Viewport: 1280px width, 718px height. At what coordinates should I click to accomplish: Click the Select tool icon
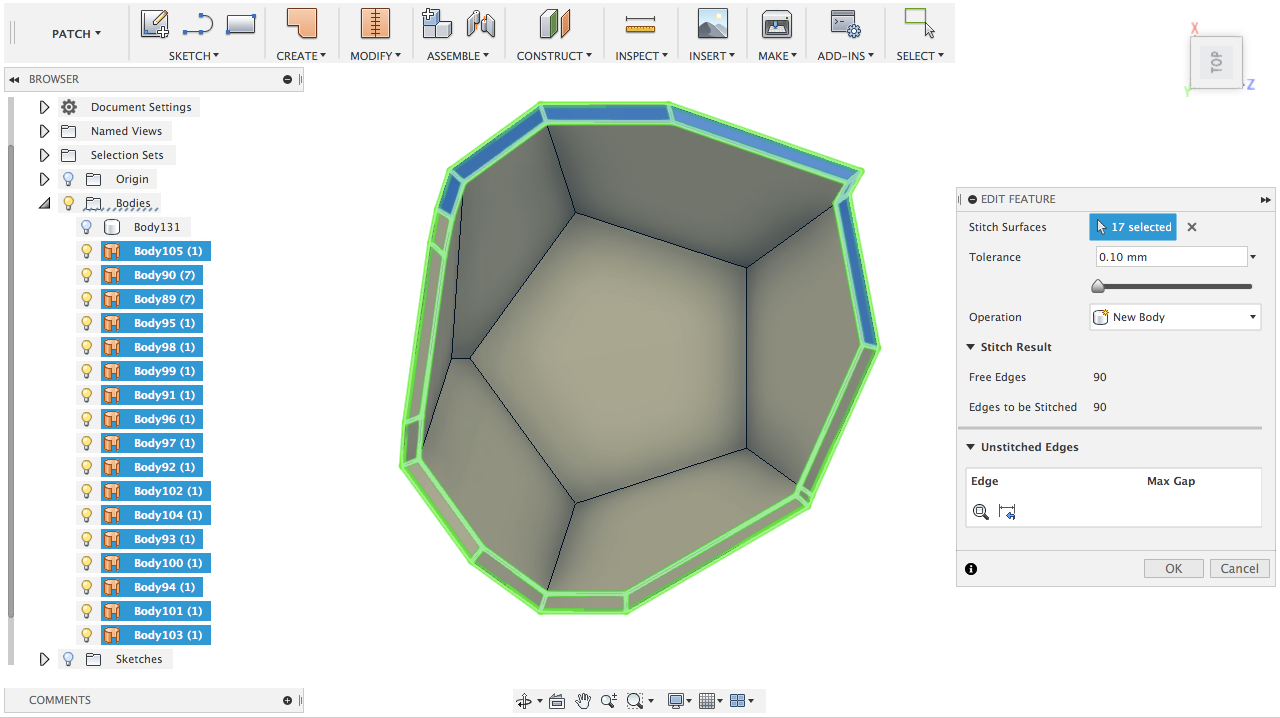[x=919, y=24]
